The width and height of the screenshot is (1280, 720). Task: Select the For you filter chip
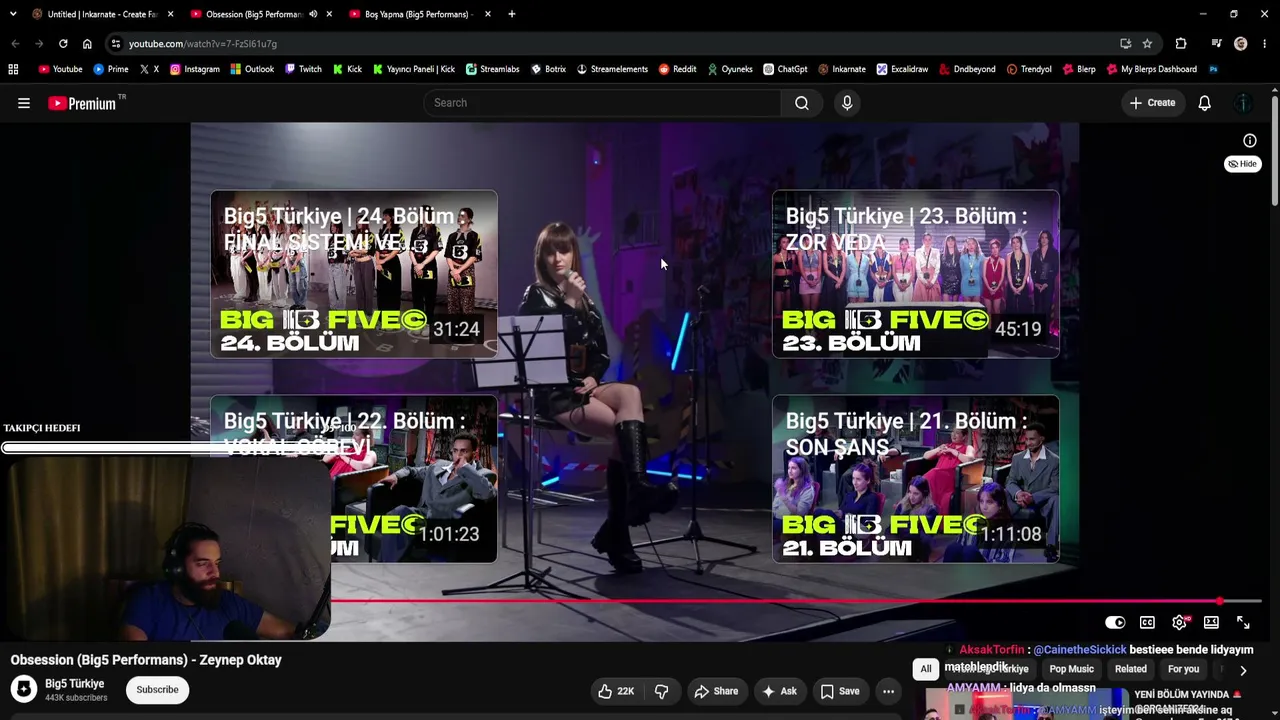click(1183, 669)
